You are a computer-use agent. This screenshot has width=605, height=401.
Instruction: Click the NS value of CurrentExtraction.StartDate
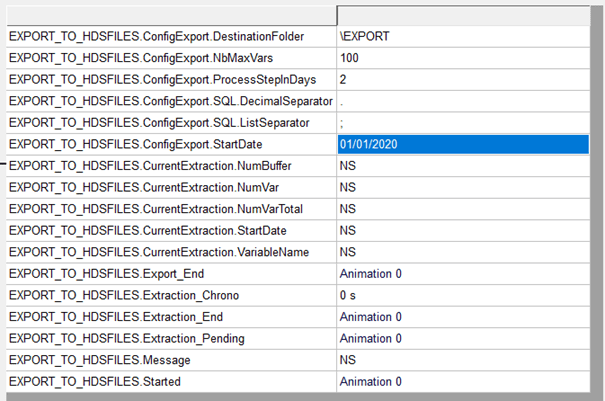coord(348,231)
